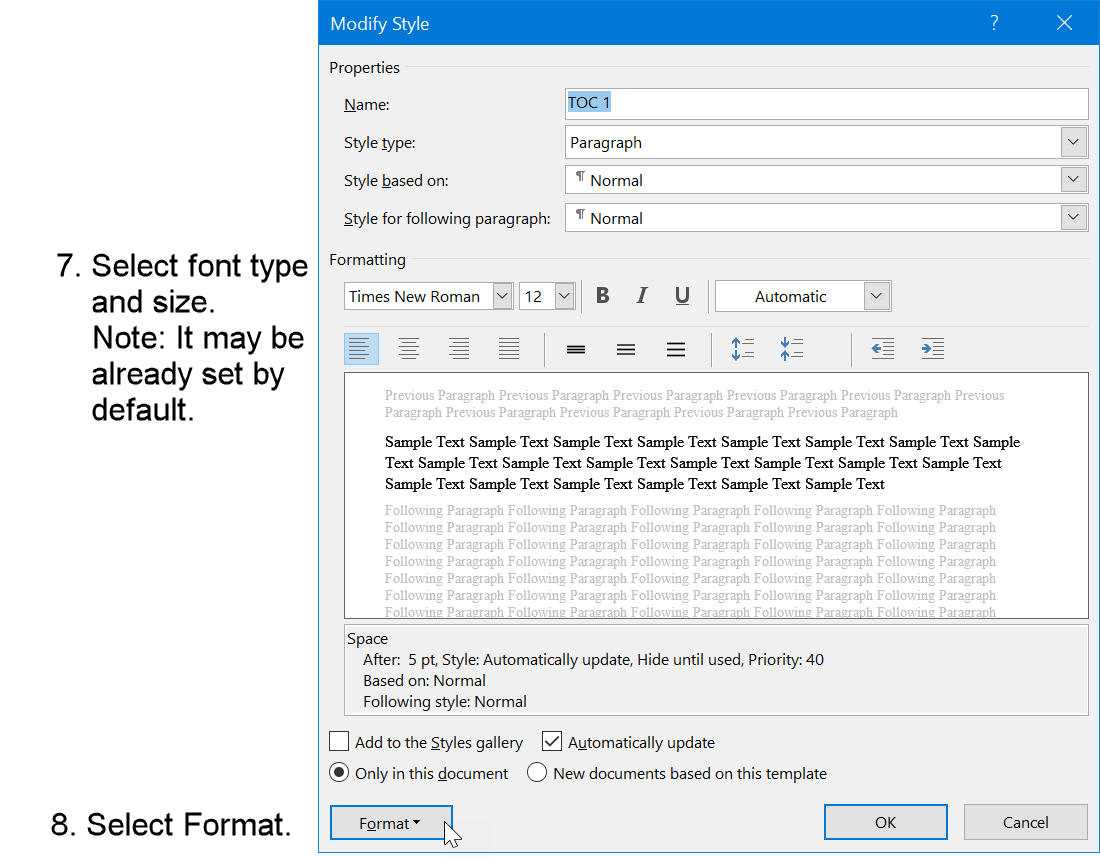Apply italic formatting to the style
This screenshot has width=1100, height=857.
pos(641,295)
